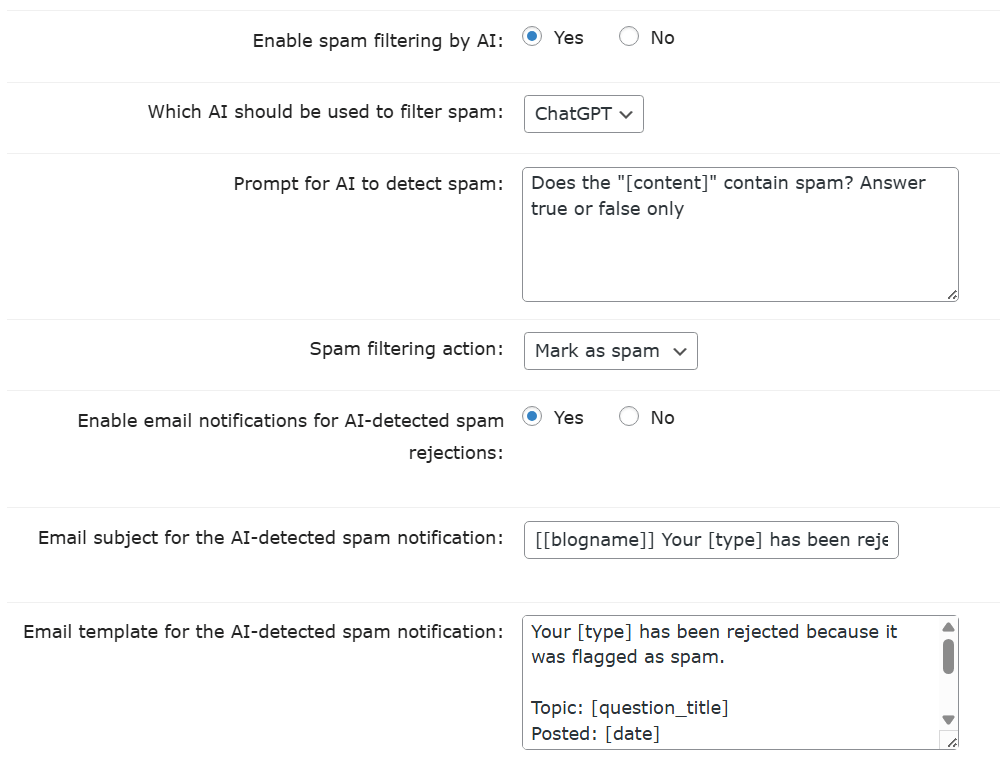
Task: Open the ChatGPT AI selection dropdown
Action: [x=583, y=114]
